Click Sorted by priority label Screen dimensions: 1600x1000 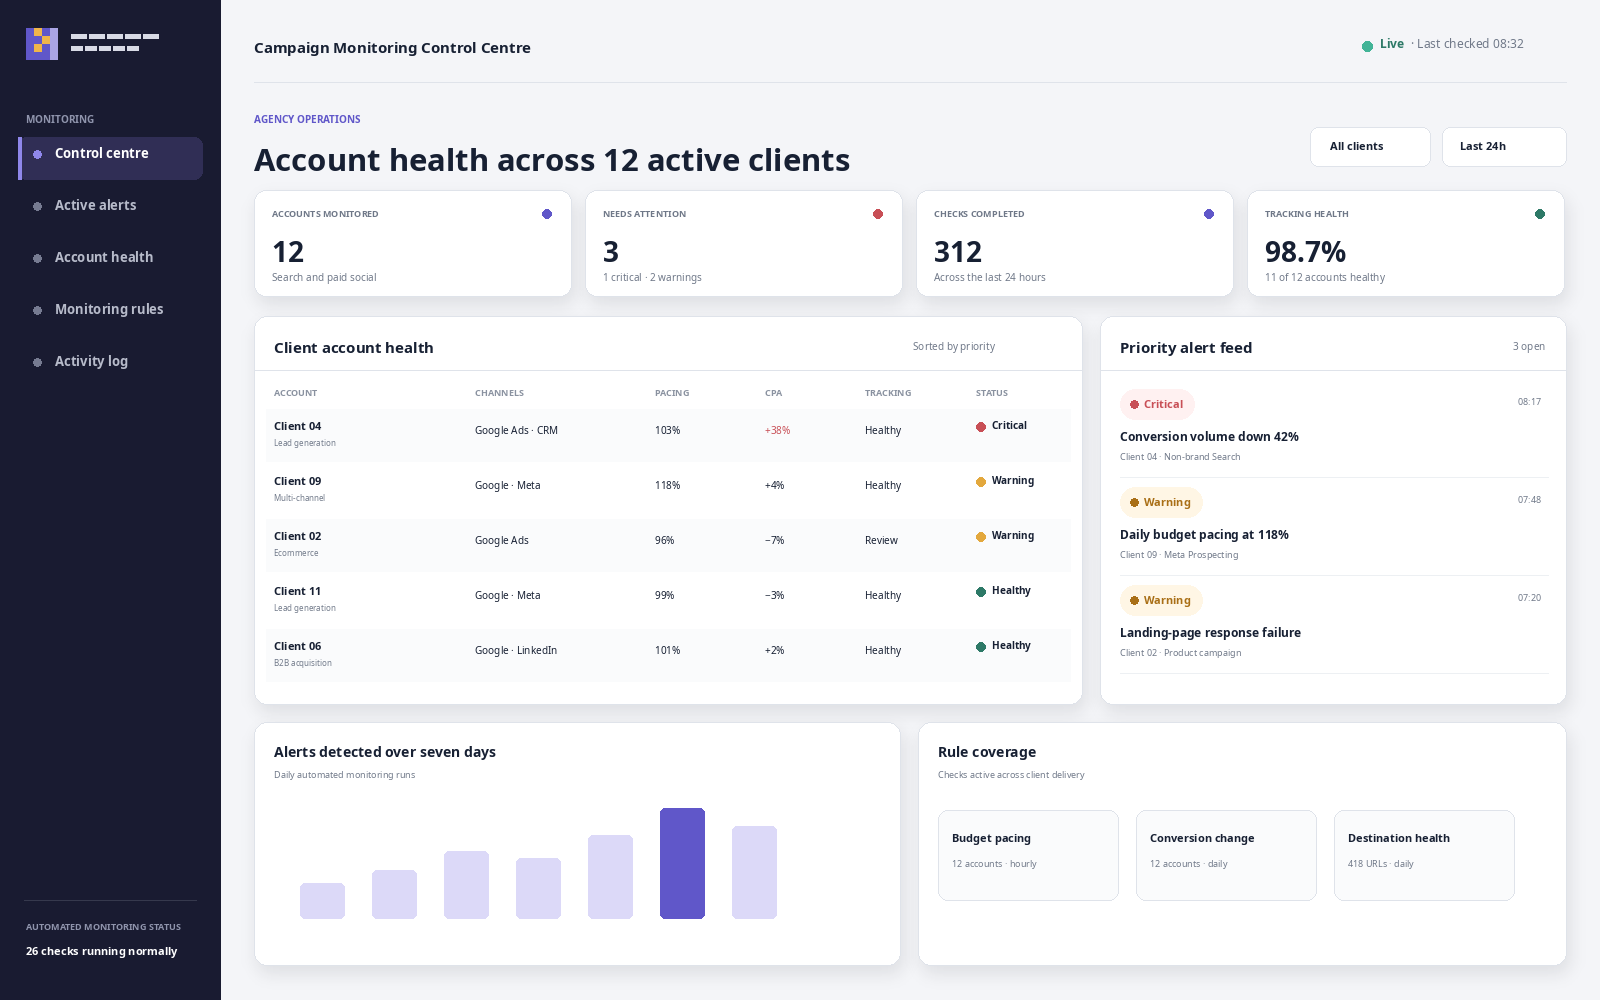coord(954,347)
